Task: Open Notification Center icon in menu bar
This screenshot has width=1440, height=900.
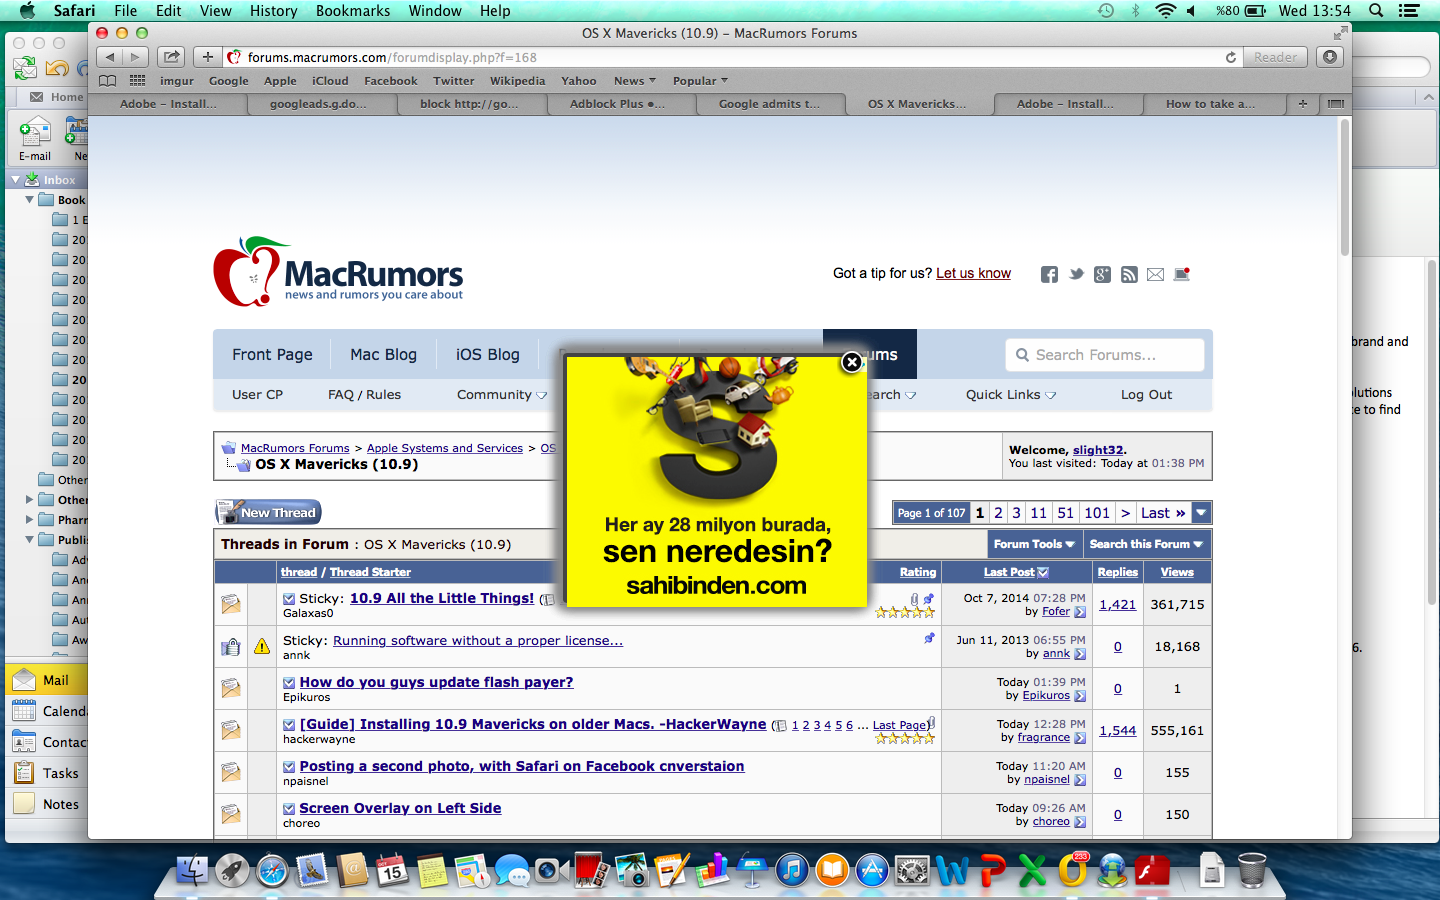Action: pyautogui.click(x=1409, y=11)
